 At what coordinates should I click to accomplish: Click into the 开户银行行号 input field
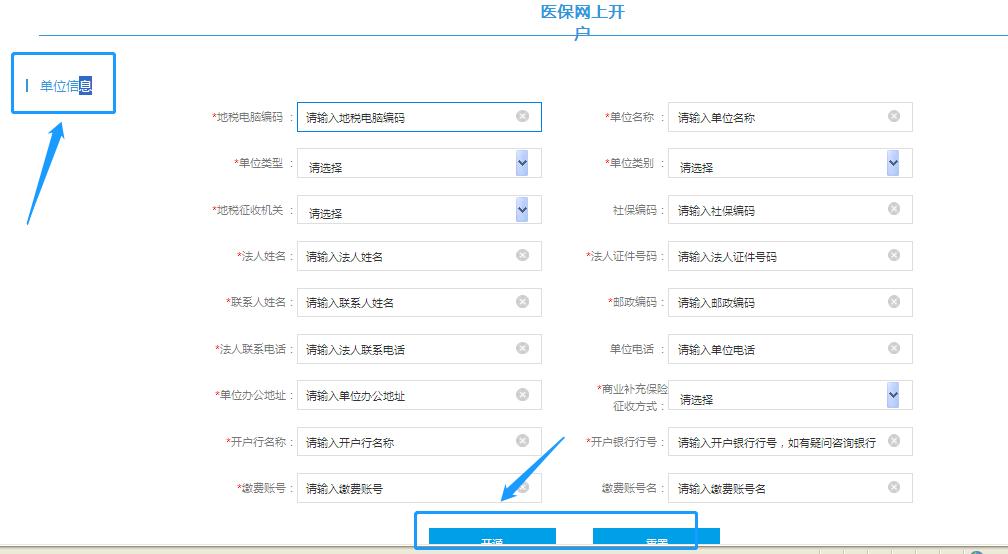click(790, 442)
